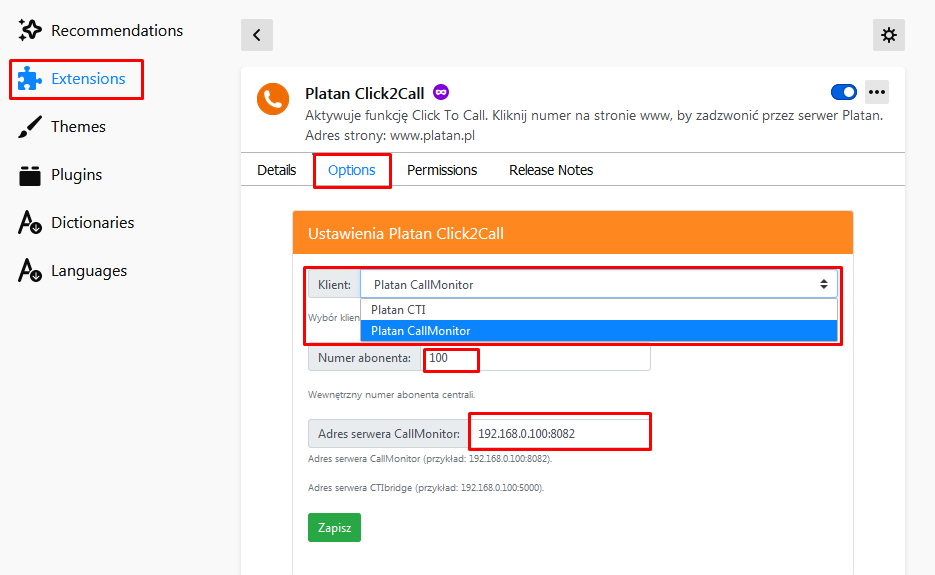Open the Themes section
935x575 pixels.
point(62,126)
